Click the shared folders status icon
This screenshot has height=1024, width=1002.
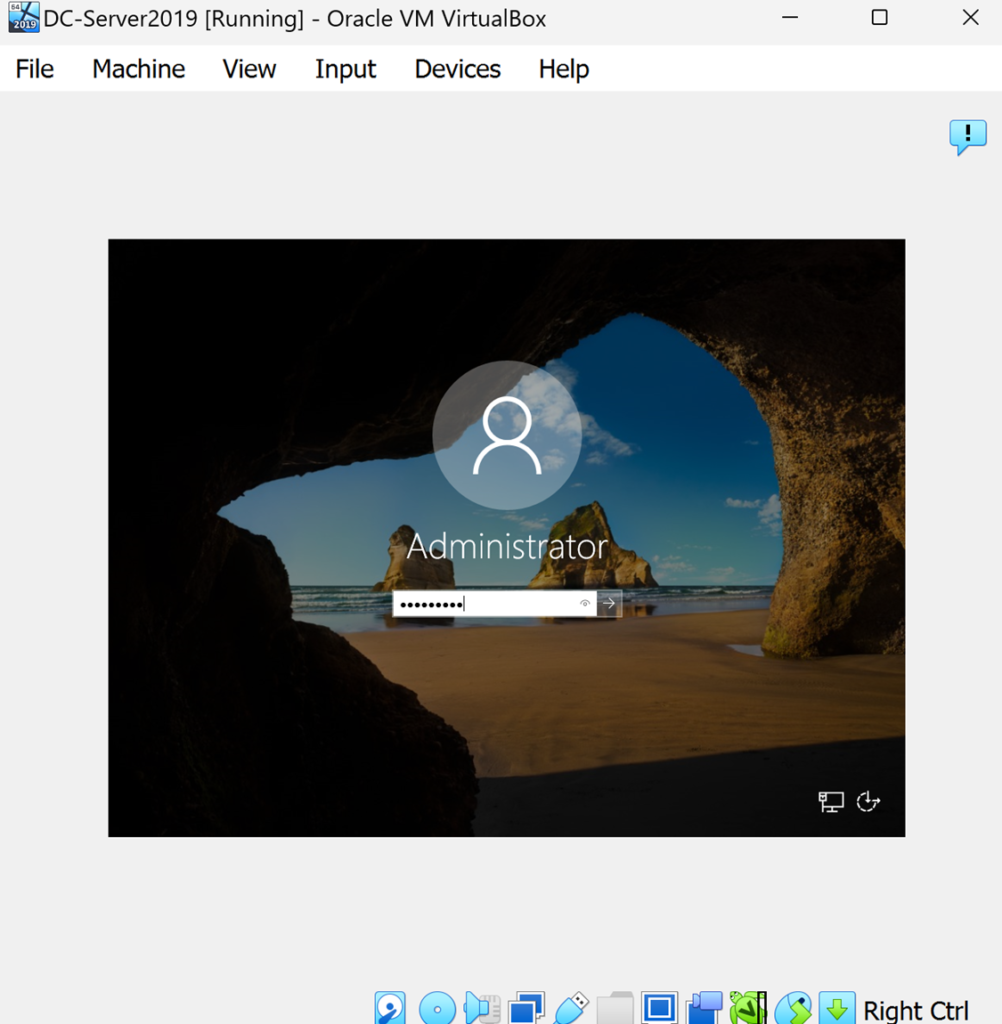615,1008
